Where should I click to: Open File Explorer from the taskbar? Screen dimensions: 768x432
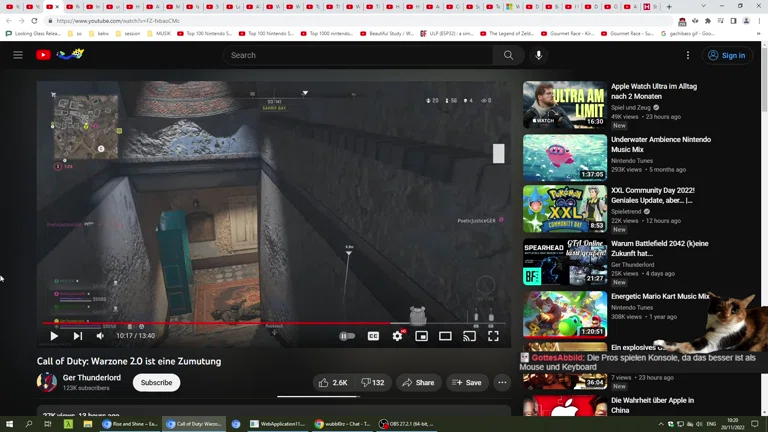coord(88,424)
